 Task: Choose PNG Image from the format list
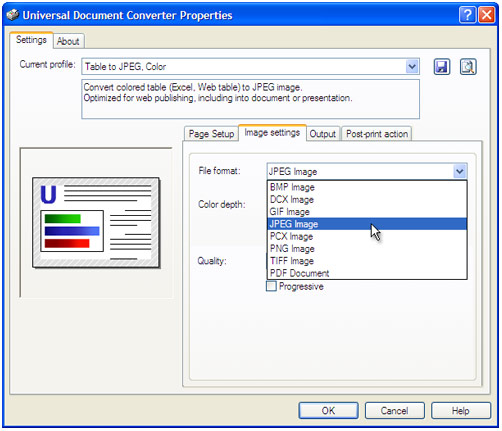pos(367,249)
